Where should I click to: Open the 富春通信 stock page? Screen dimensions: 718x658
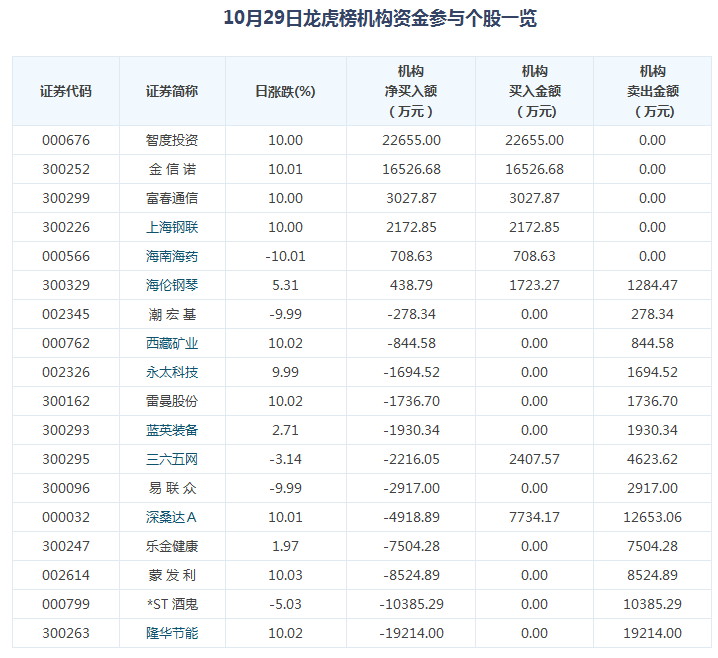pos(172,198)
